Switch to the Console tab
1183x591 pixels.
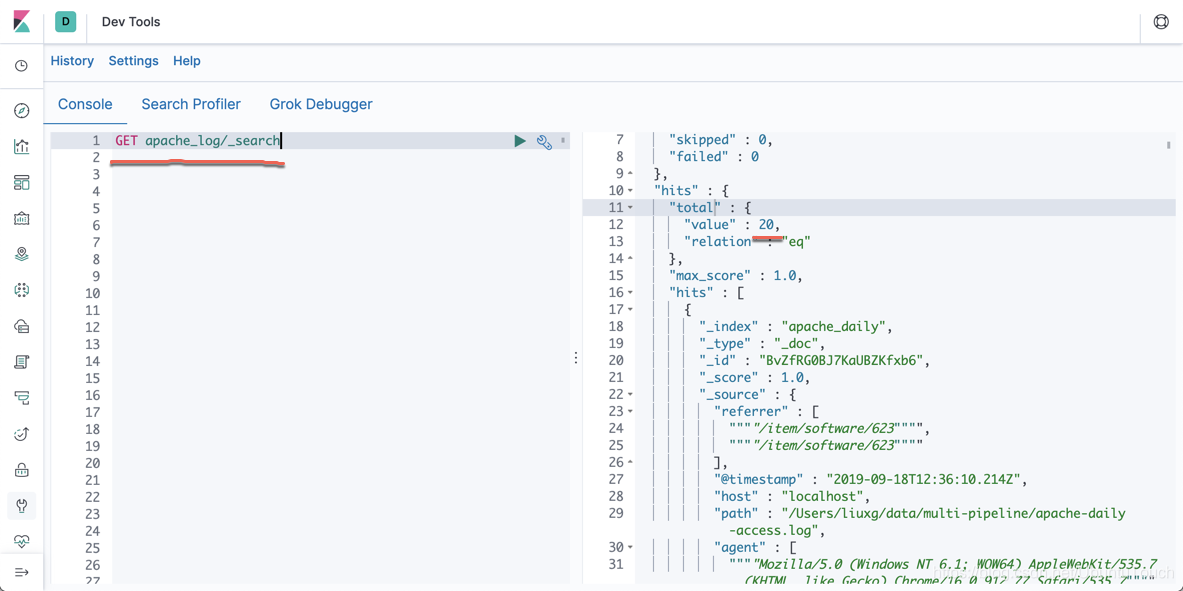(x=85, y=104)
